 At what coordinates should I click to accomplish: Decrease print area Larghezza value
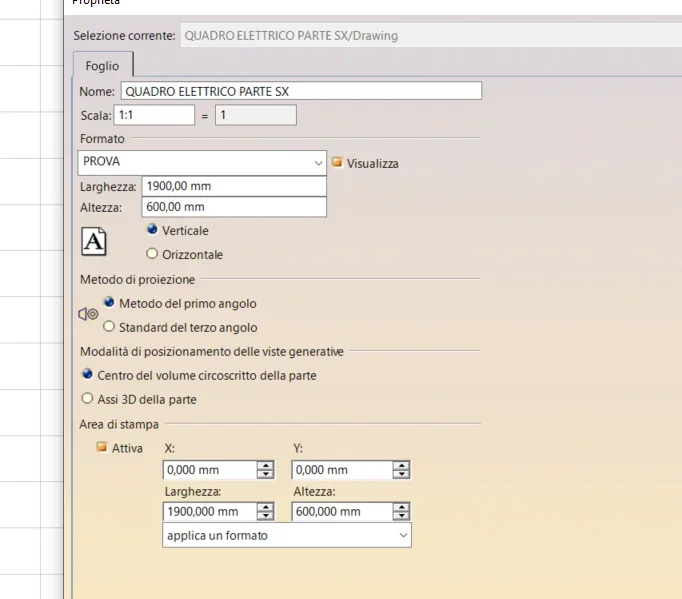[x=265, y=516]
